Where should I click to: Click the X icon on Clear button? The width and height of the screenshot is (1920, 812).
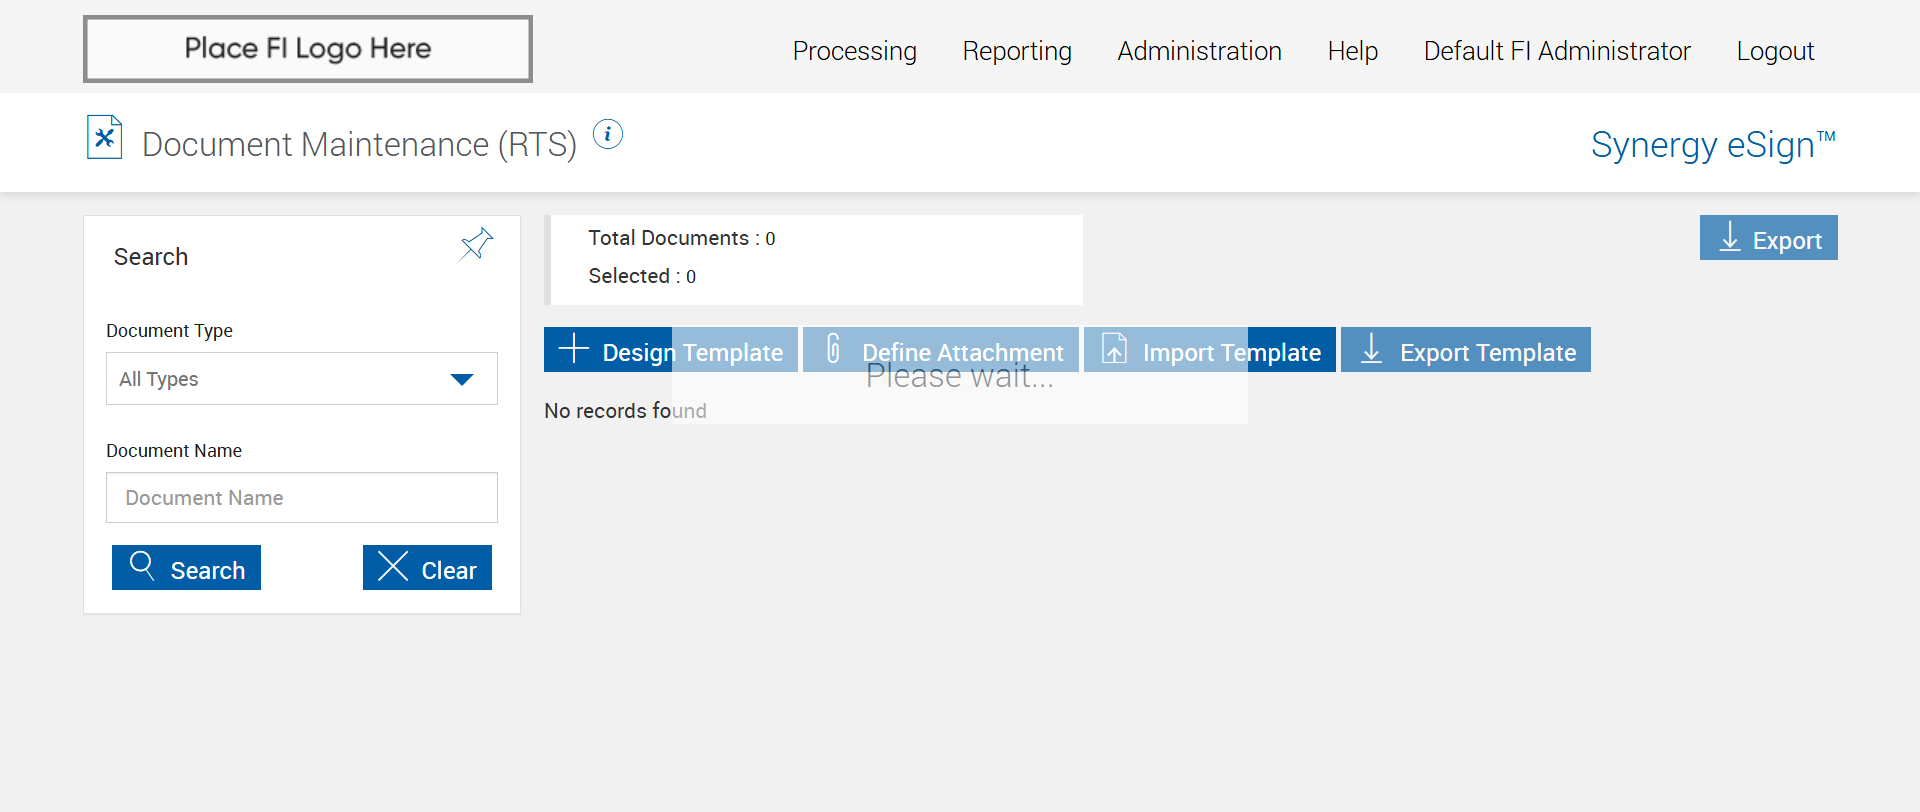point(393,566)
